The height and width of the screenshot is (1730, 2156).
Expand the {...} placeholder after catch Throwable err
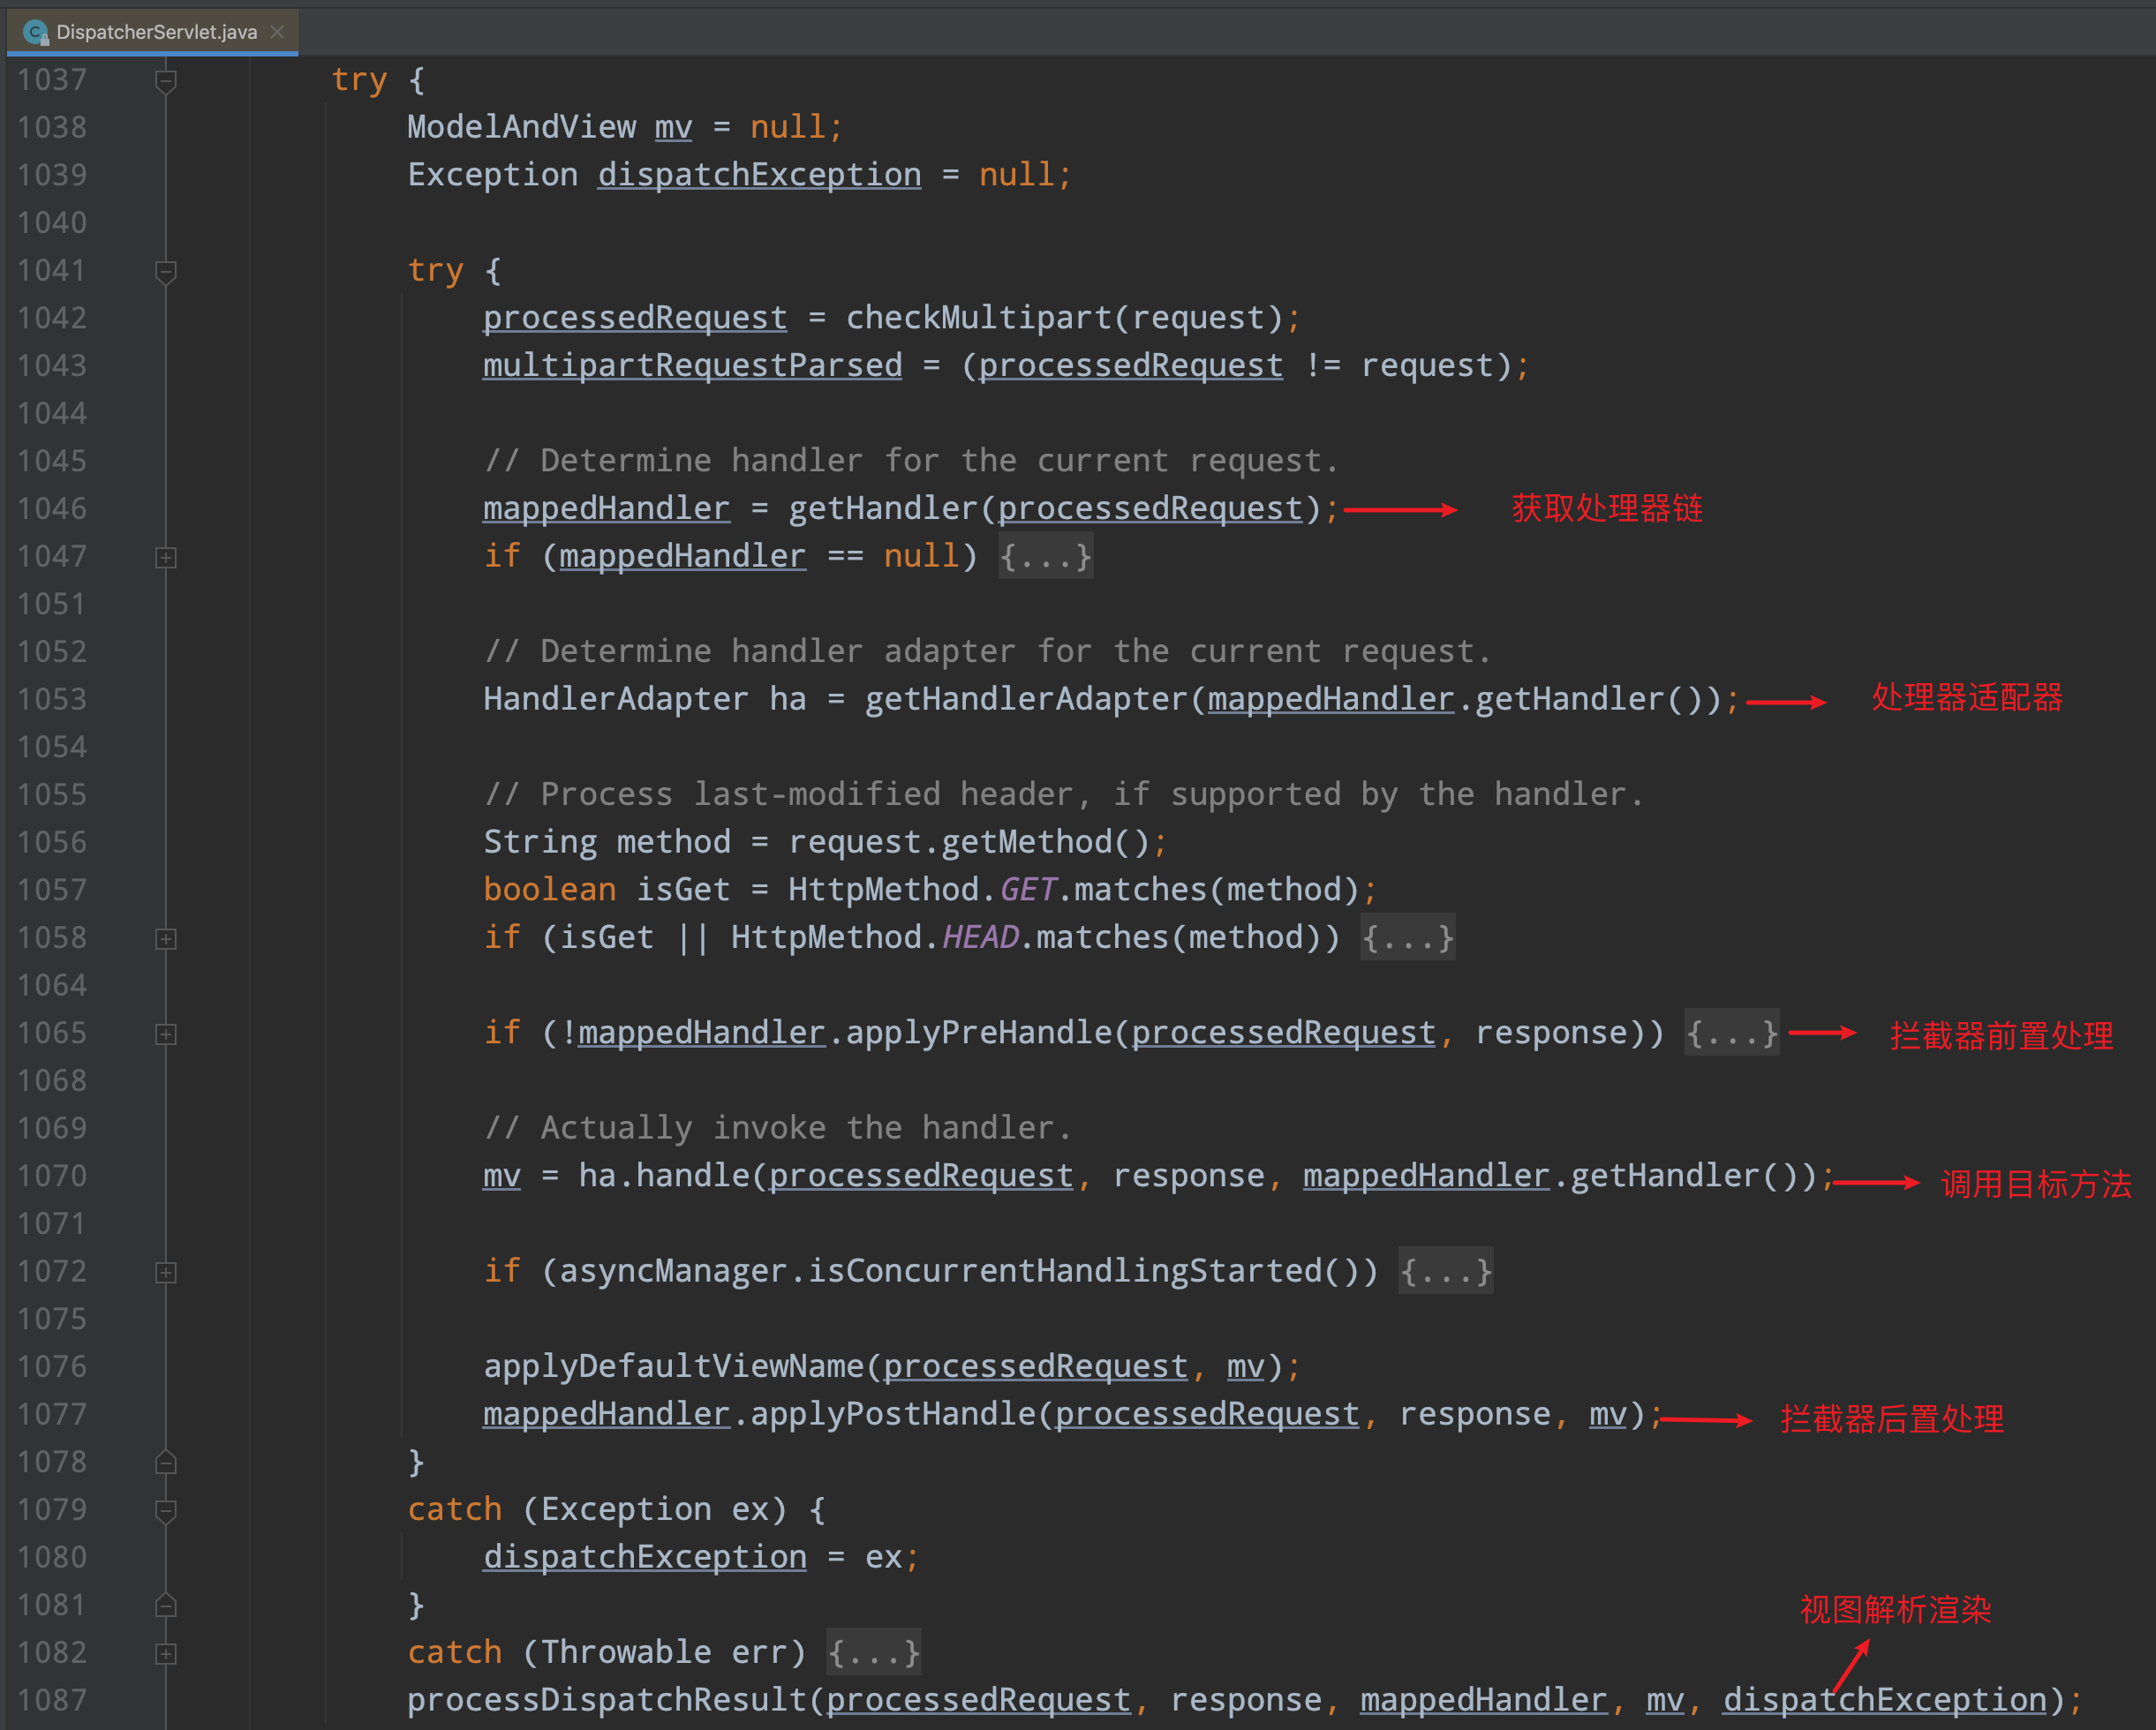click(873, 1653)
